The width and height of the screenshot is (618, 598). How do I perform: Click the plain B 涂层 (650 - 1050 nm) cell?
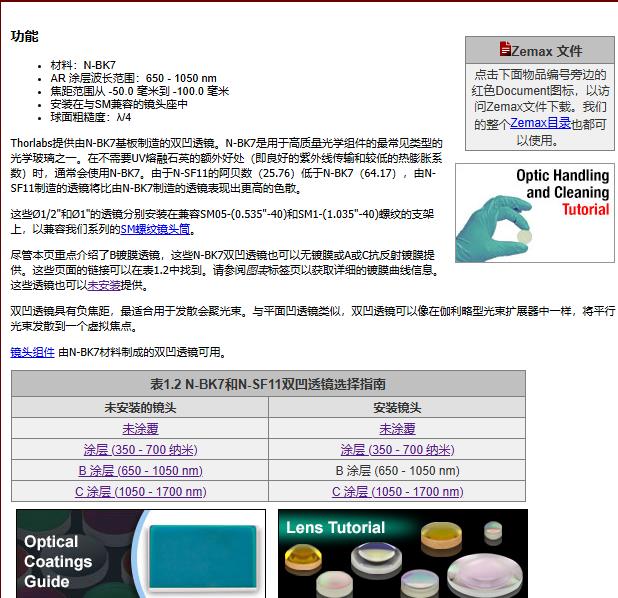coord(397,470)
